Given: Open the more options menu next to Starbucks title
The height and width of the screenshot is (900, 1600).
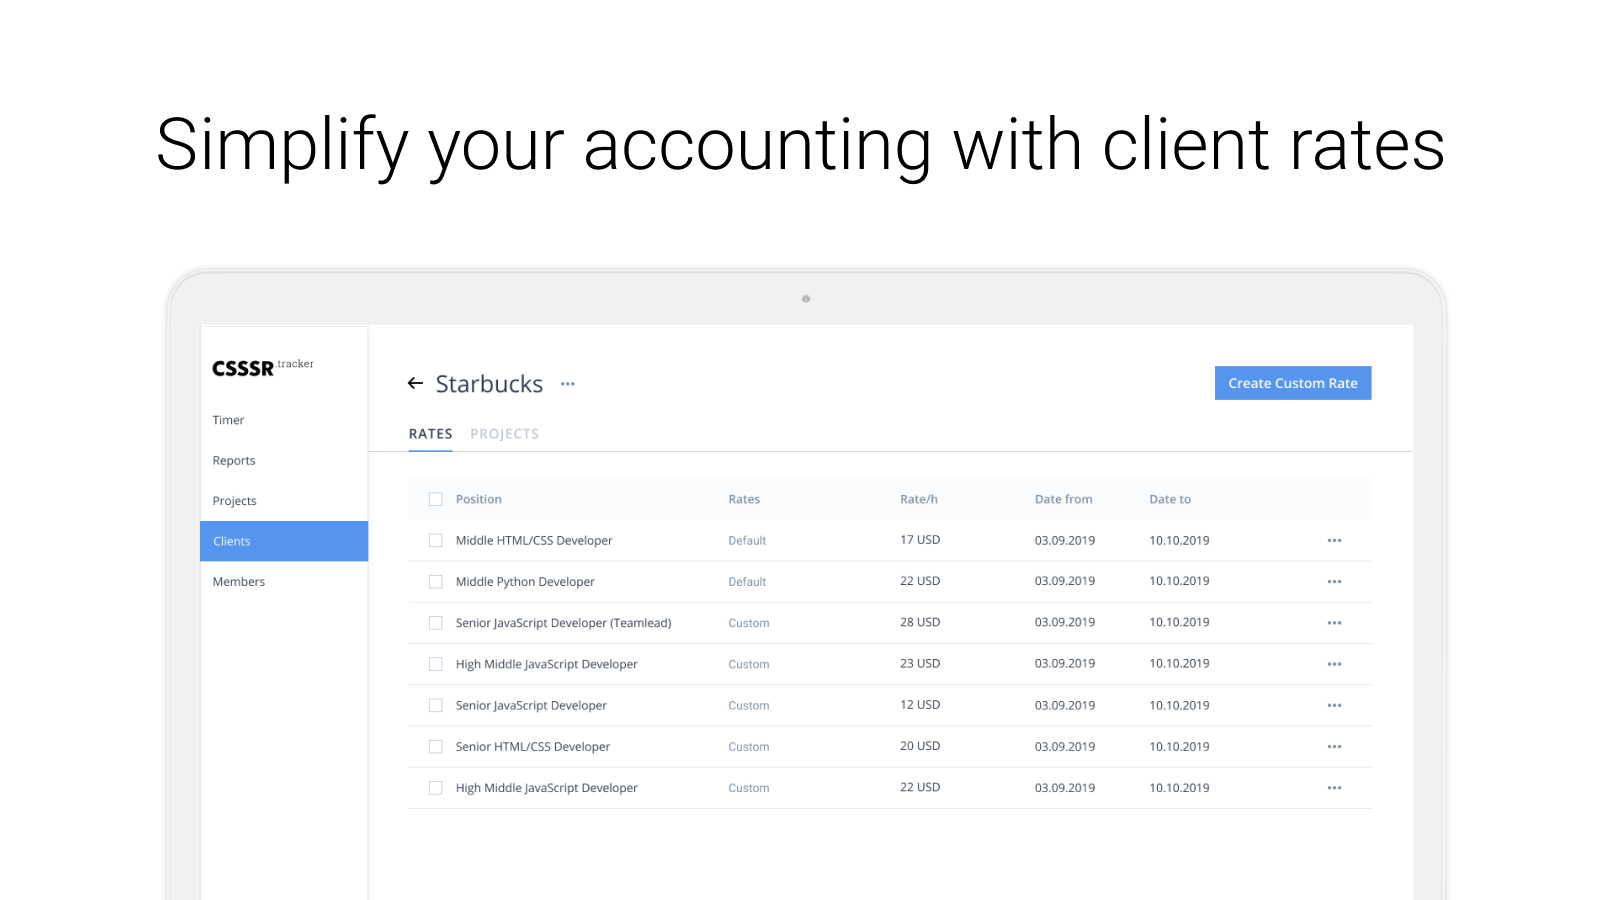Looking at the screenshot, I should pos(568,384).
